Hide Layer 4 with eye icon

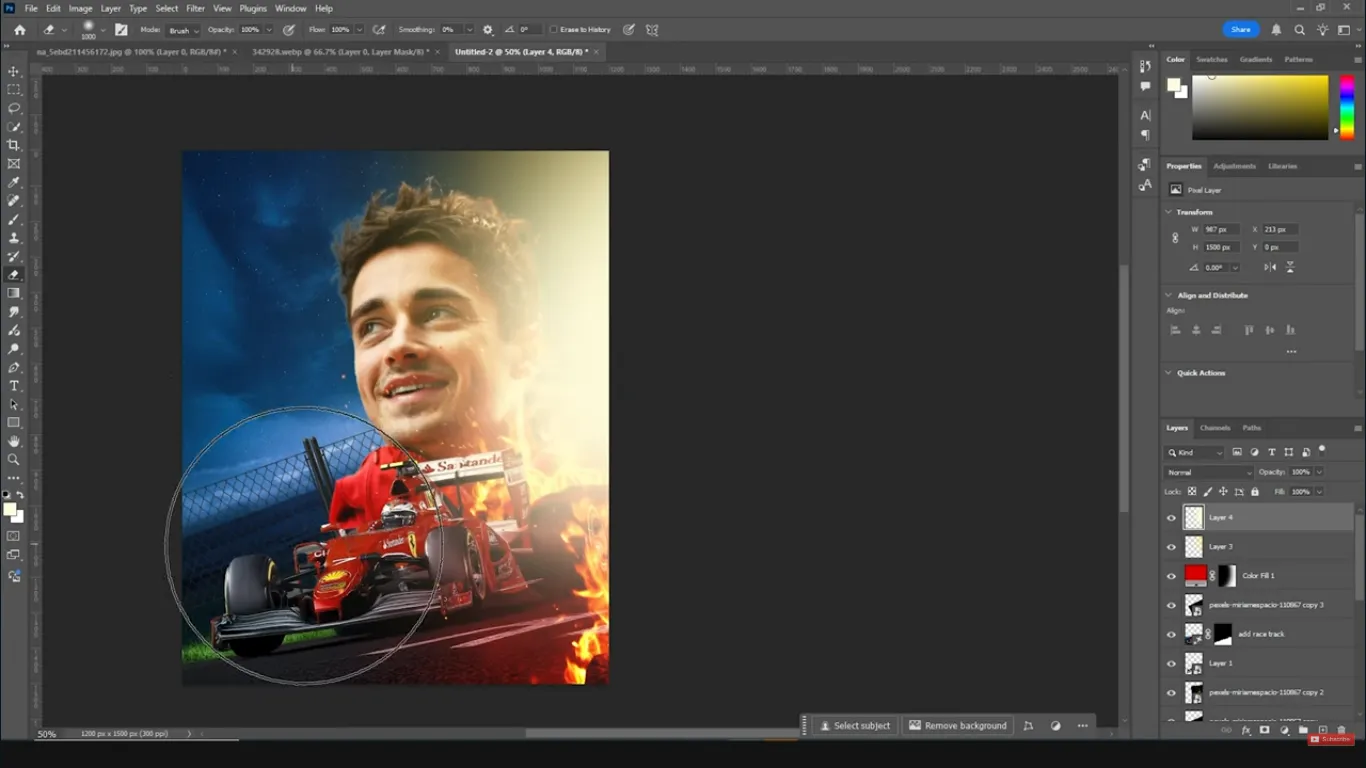point(1172,518)
